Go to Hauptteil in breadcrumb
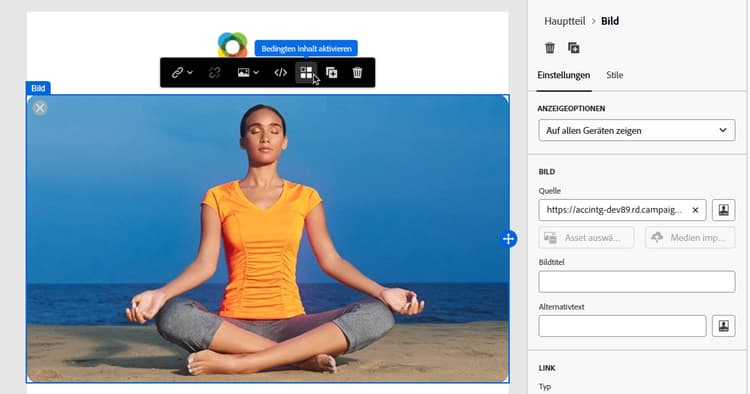The height and width of the screenshot is (394, 750). tap(565, 21)
